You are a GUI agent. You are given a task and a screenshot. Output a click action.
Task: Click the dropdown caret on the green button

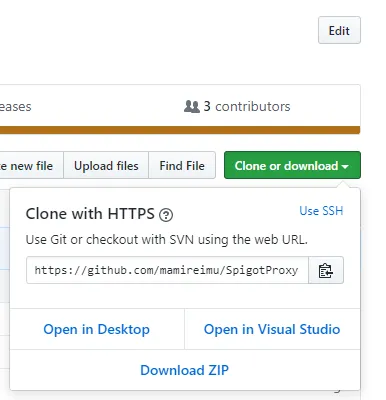345,166
